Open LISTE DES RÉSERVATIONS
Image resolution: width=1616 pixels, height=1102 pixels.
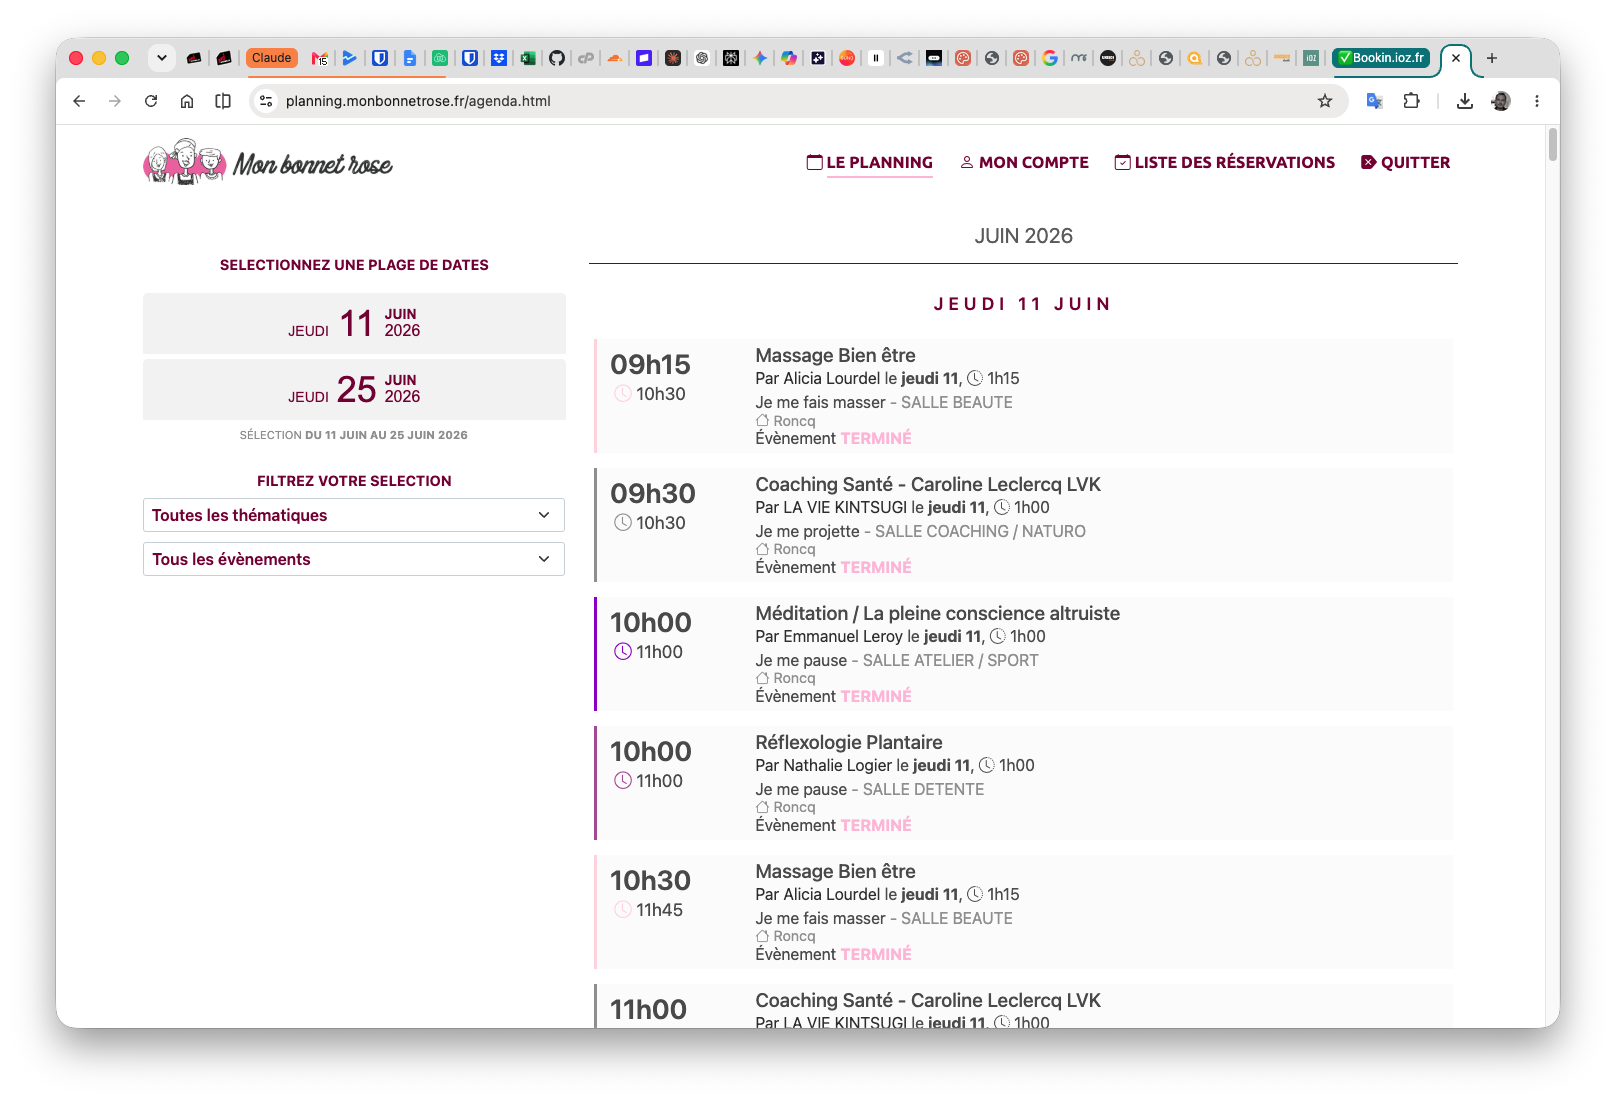coord(1225,162)
